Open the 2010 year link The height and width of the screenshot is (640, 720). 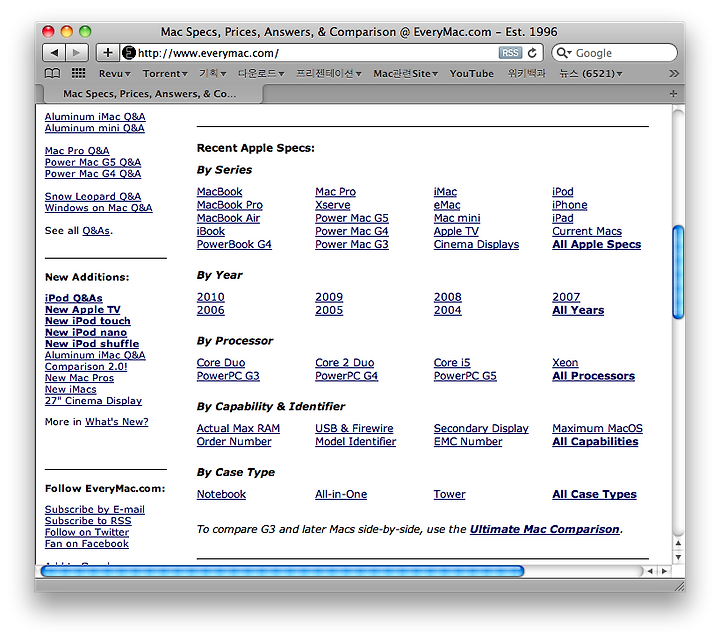point(210,297)
